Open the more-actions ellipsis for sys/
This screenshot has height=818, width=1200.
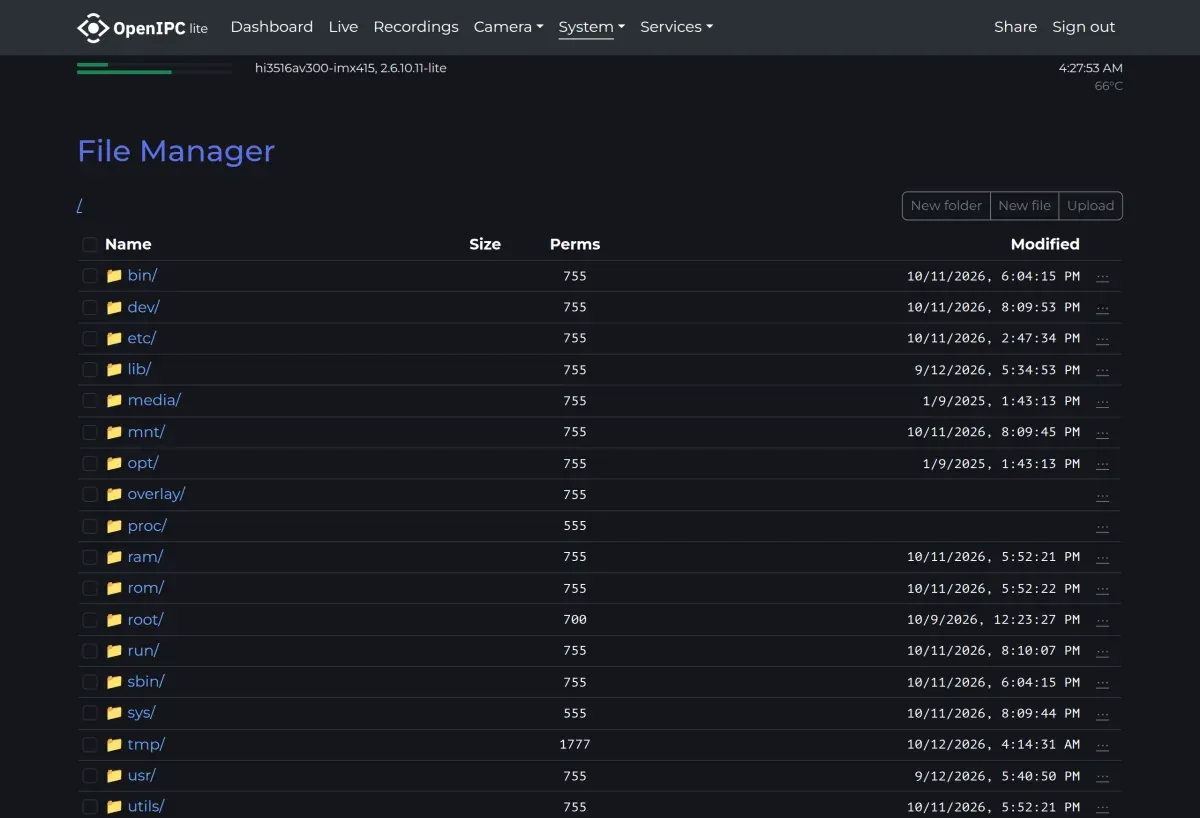(1102, 713)
